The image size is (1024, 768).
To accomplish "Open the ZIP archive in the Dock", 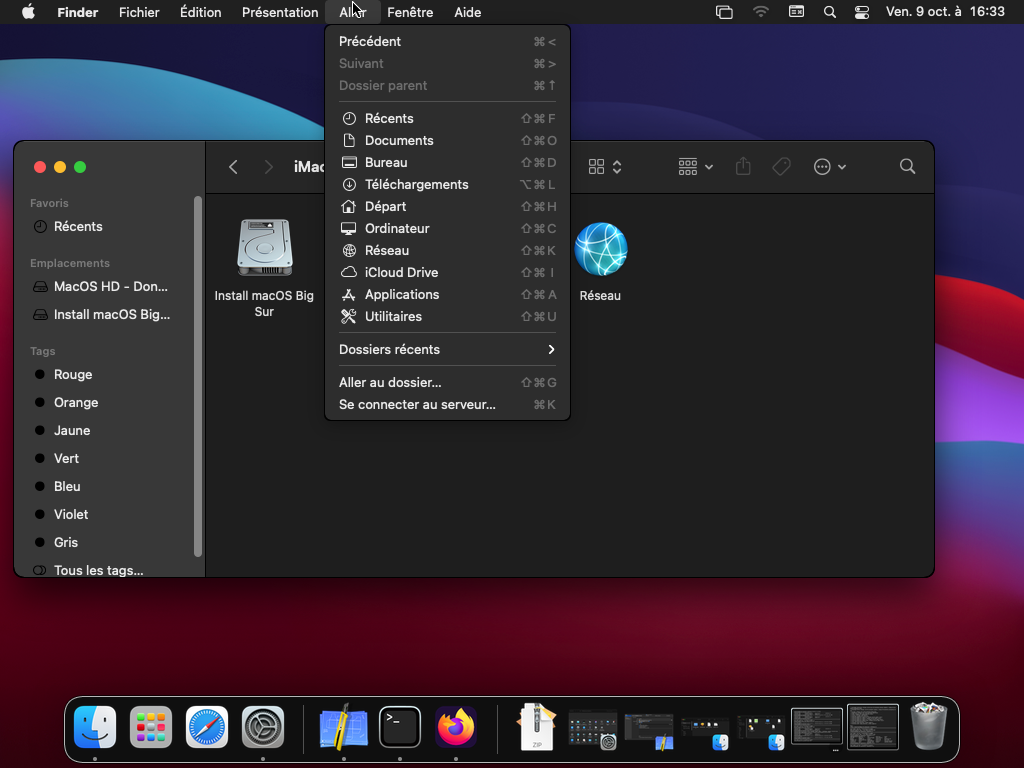I will 536,727.
